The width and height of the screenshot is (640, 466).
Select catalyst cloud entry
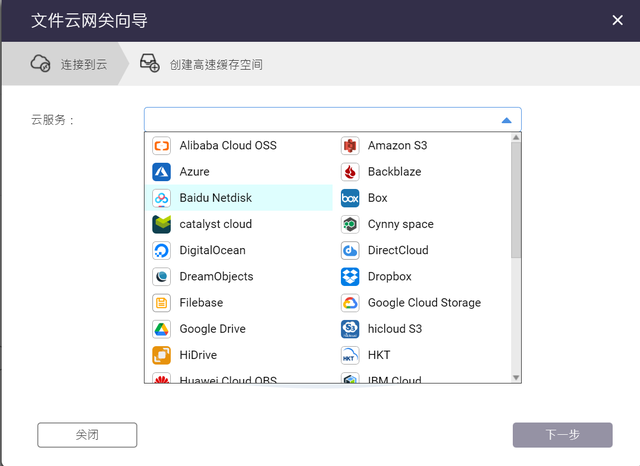pyautogui.click(x=239, y=224)
